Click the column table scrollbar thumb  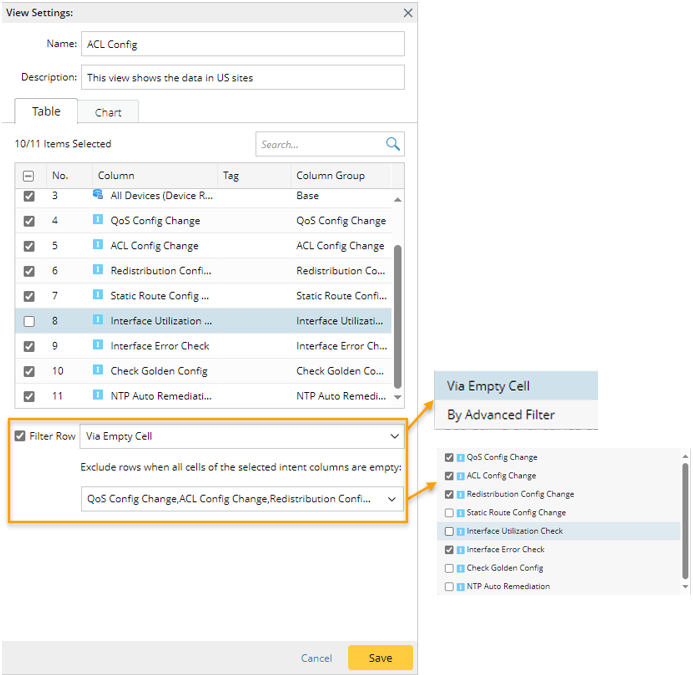(397, 317)
